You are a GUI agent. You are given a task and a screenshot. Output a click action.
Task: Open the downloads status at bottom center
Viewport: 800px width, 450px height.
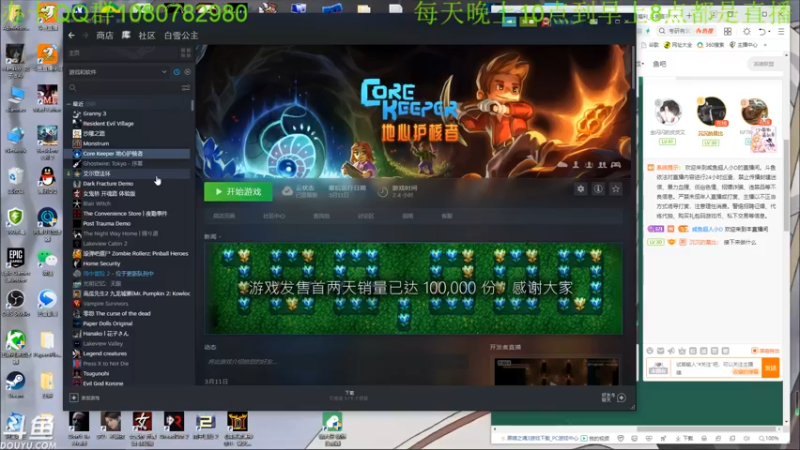[349, 395]
